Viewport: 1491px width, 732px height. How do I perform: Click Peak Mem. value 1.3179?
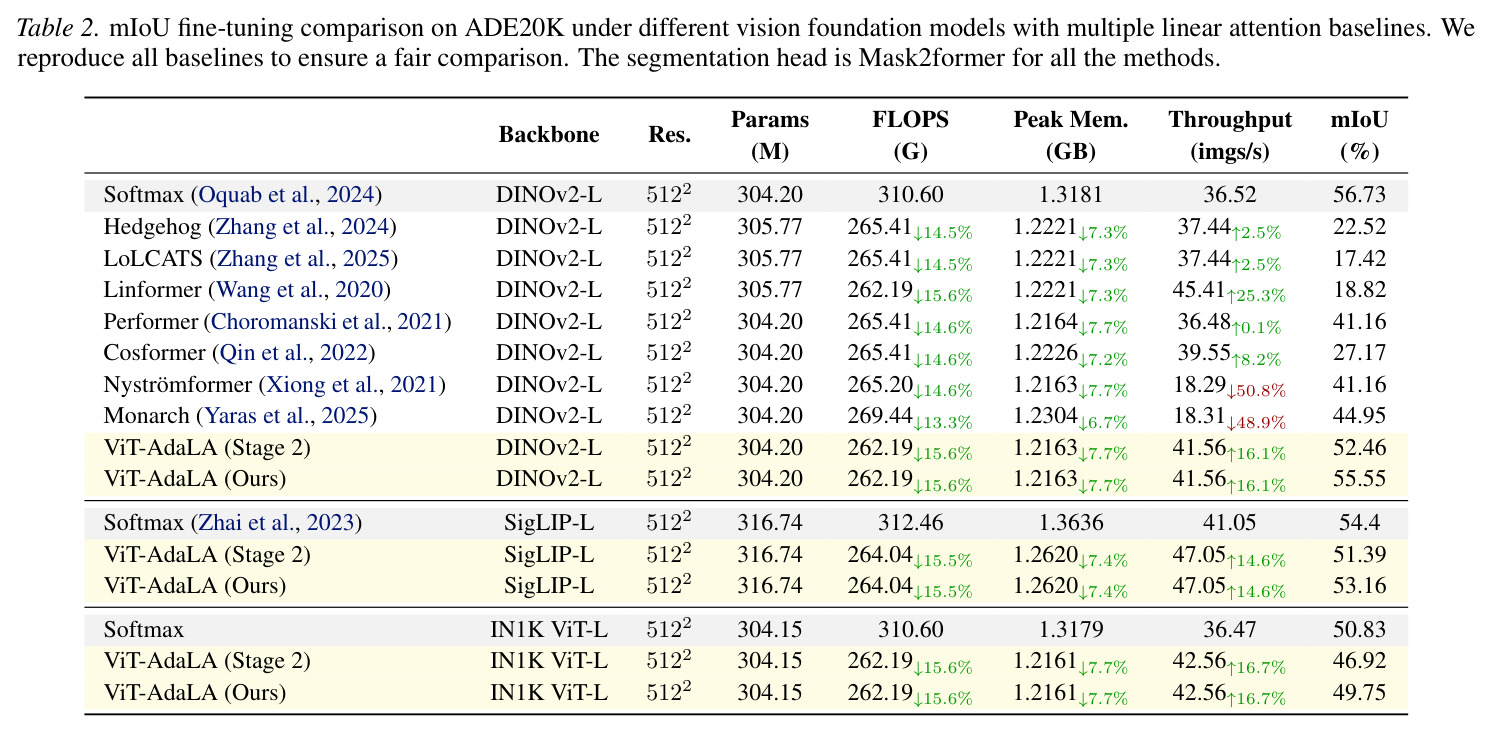point(1071,630)
